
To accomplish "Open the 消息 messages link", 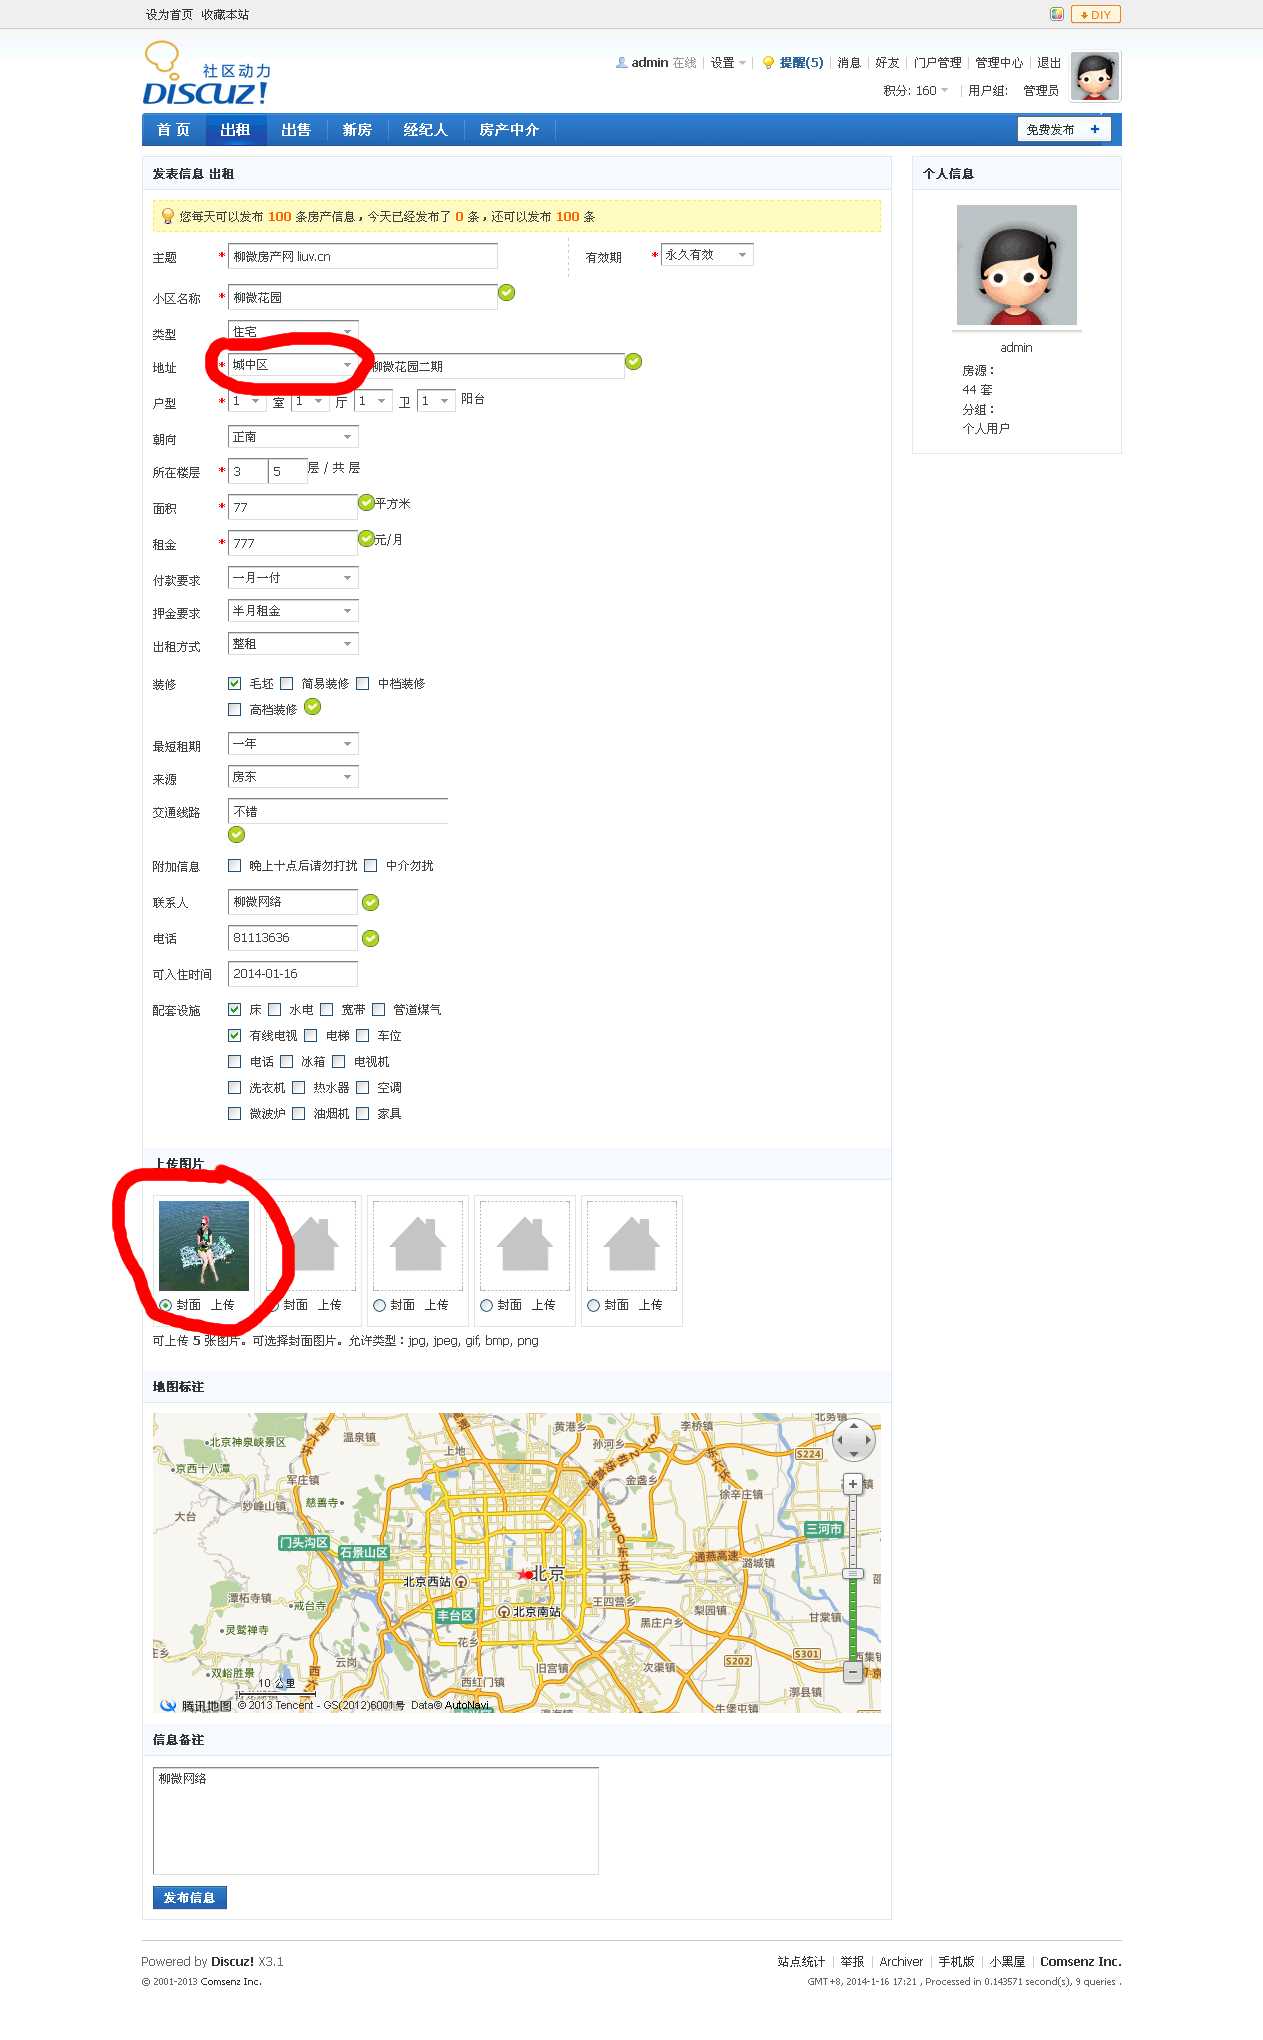I will 849,62.
